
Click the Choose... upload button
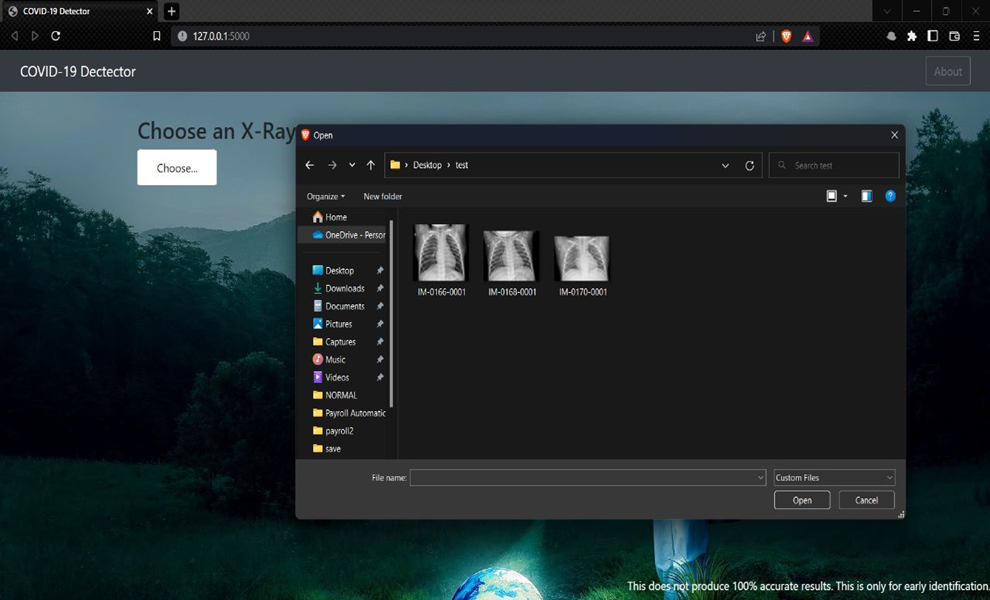pyautogui.click(x=177, y=167)
